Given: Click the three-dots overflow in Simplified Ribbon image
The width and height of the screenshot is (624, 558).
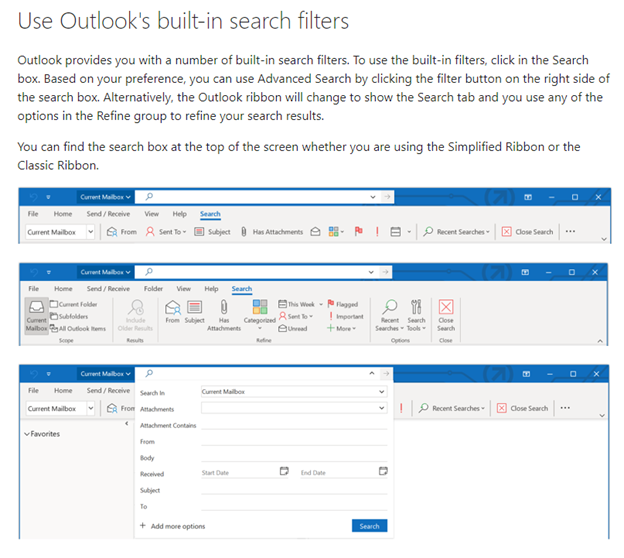Looking at the screenshot, I should (570, 231).
